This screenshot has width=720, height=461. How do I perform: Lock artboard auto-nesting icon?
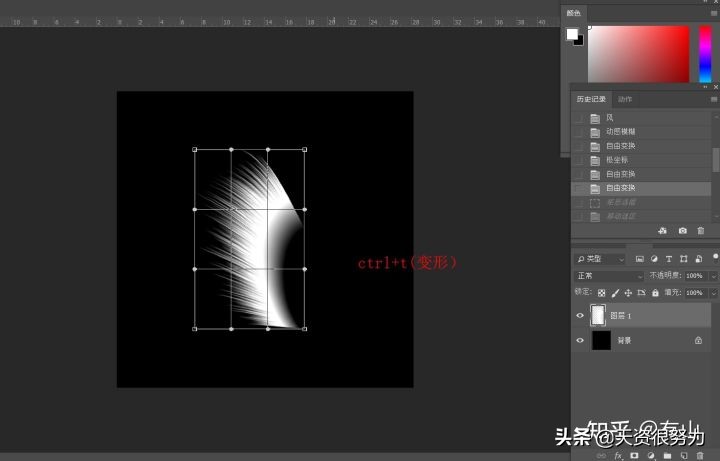coord(641,292)
